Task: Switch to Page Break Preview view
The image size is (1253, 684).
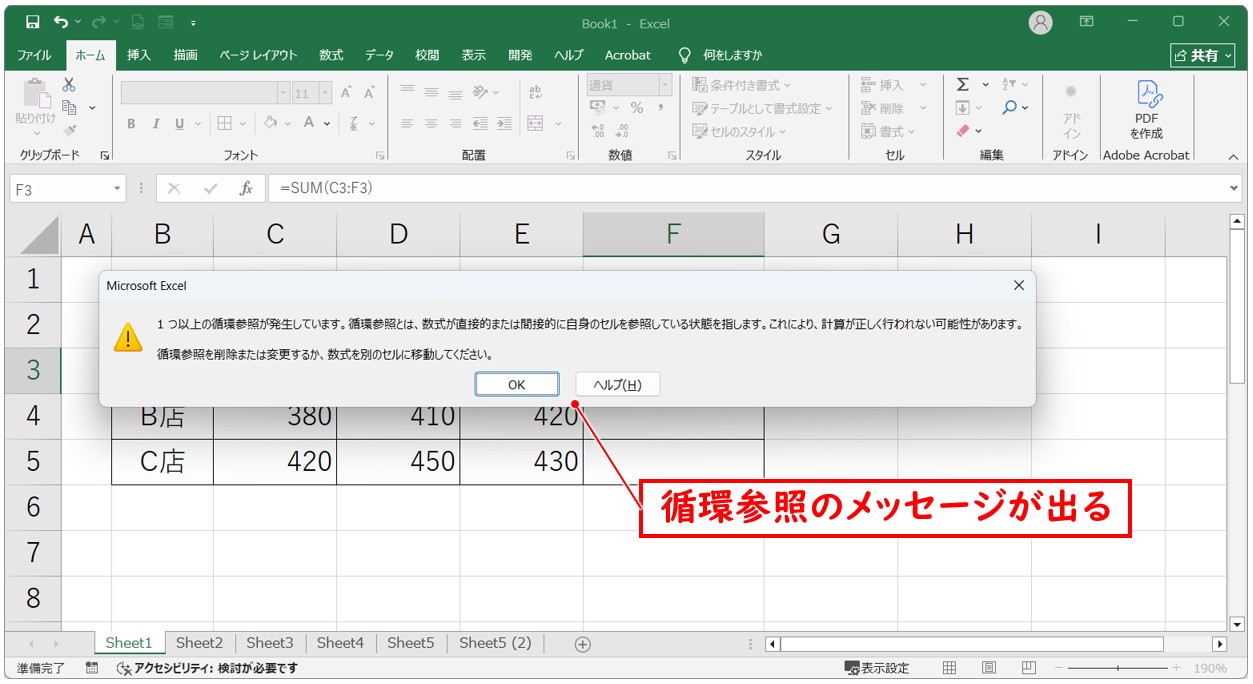Action: pyautogui.click(x=1028, y=668)
